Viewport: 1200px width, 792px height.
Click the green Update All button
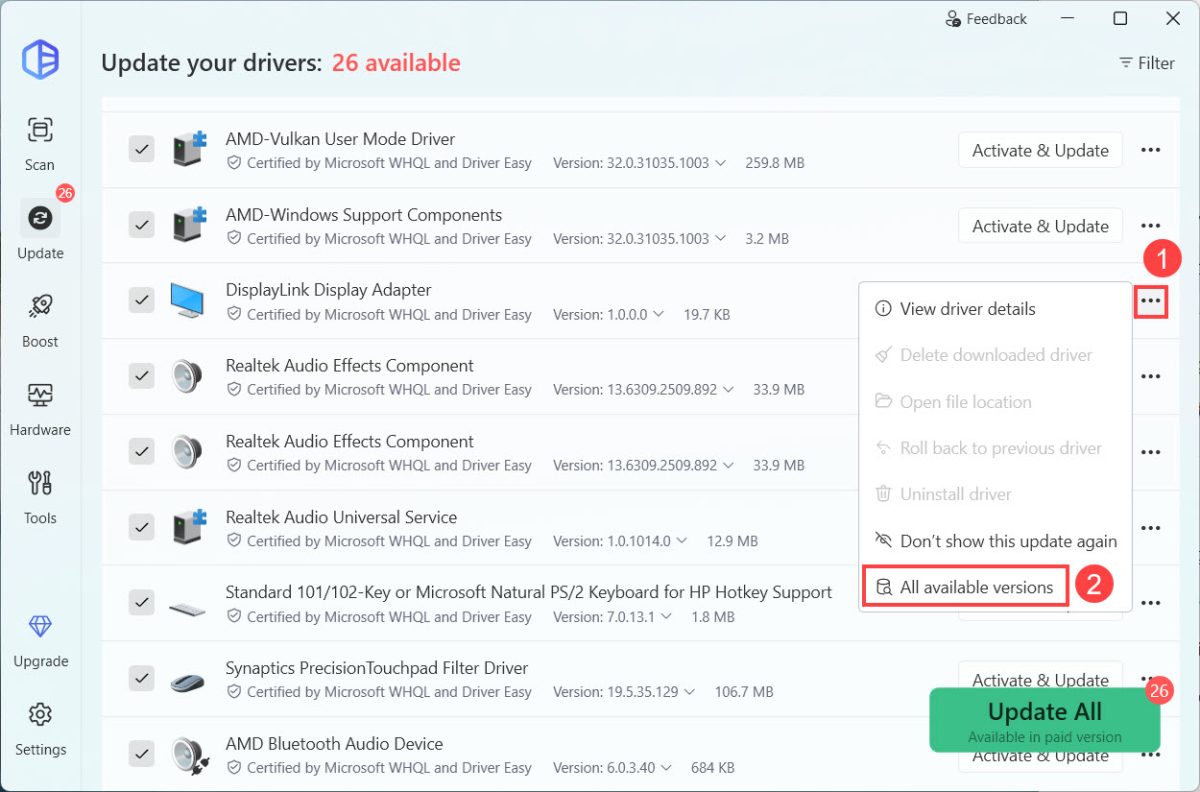1045,720
